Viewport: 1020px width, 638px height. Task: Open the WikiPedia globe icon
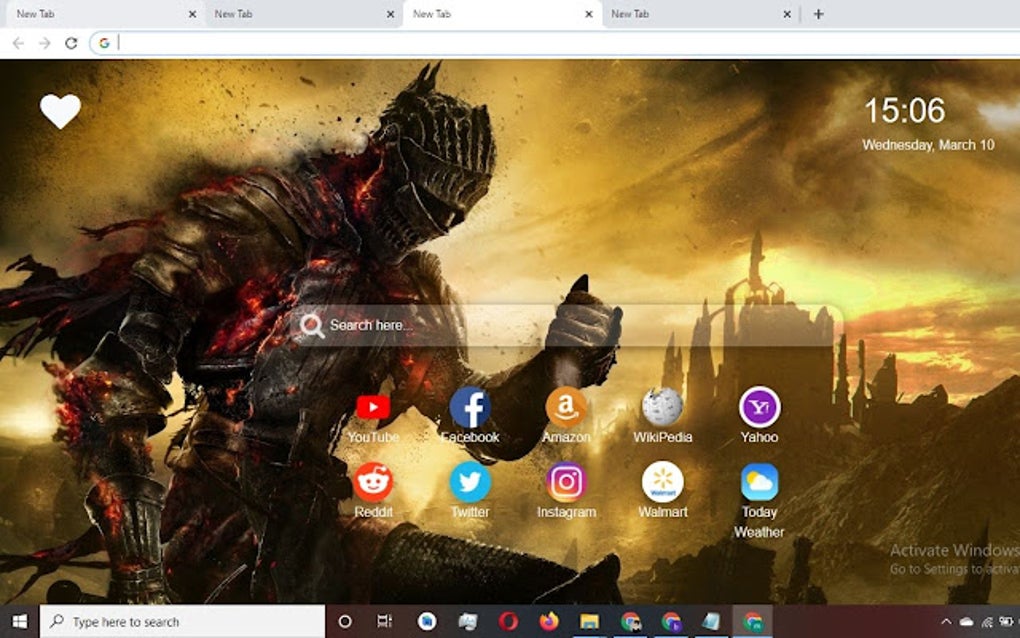(x=662, y=407)
